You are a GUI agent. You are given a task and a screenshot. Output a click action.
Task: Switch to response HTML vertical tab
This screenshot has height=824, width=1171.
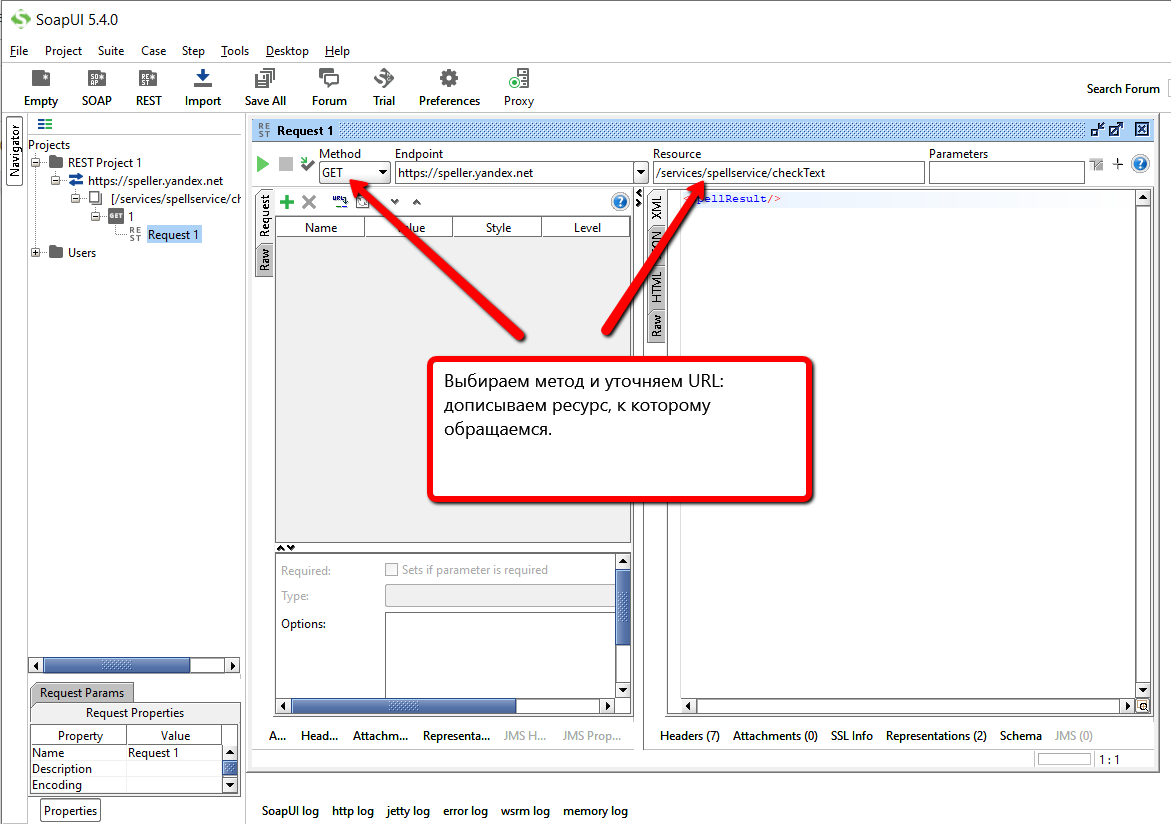(656, 287)
